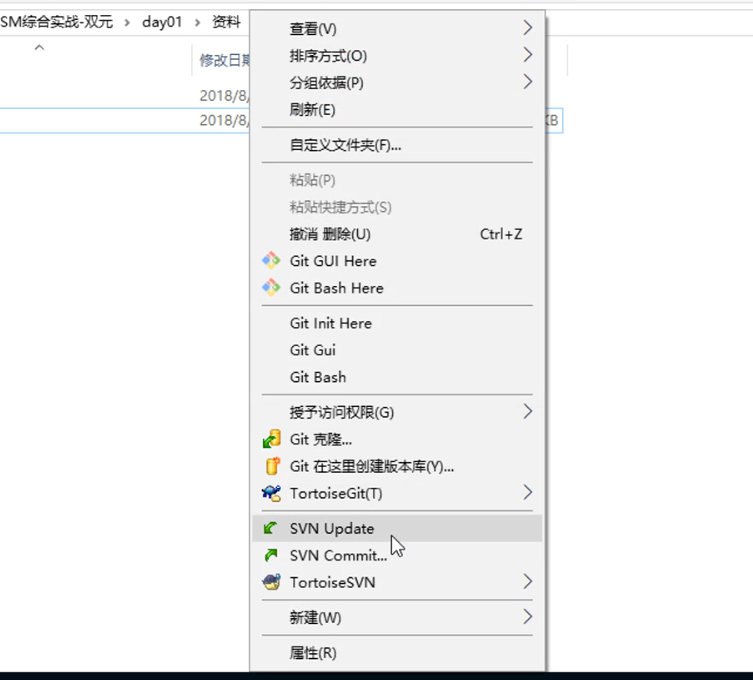
Task: Select Git Gui menu entry
Action: click(x=397, y=350)
